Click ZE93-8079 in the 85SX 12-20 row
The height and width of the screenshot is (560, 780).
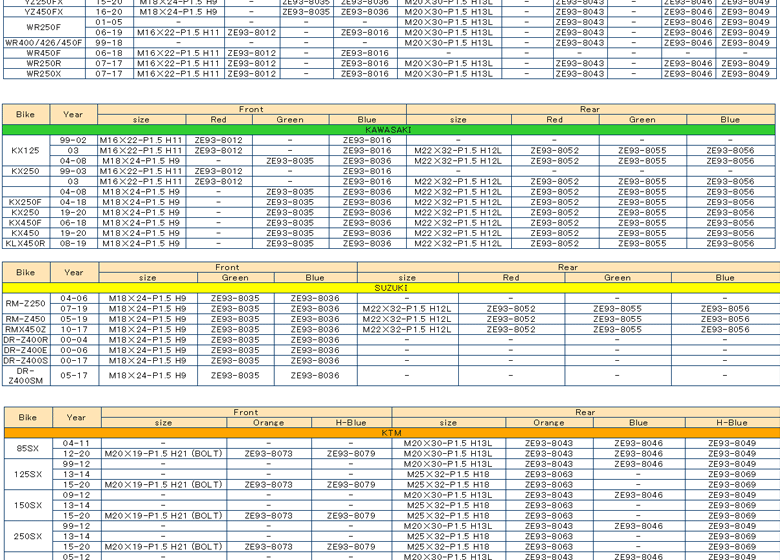click(x=351, y=454)
